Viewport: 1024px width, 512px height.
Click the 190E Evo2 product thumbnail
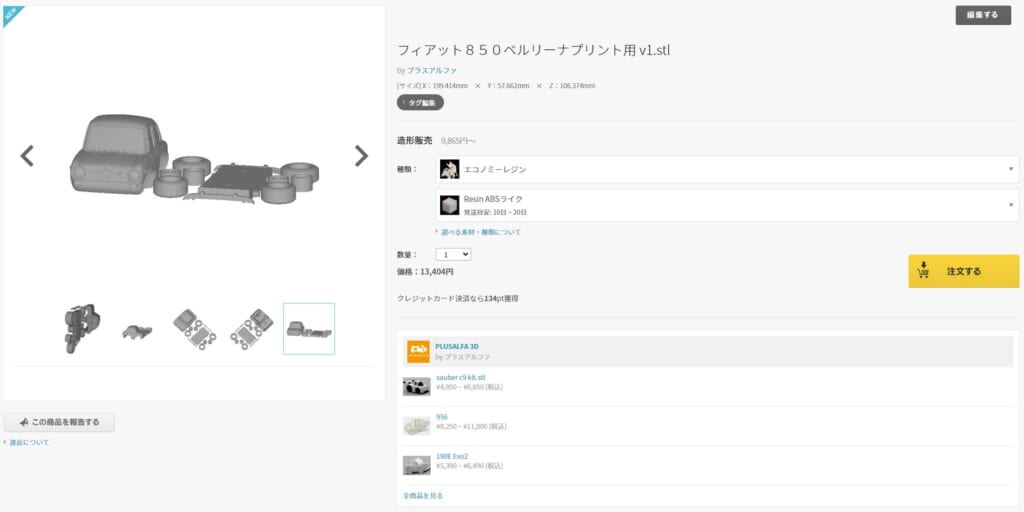click(417, 465)
